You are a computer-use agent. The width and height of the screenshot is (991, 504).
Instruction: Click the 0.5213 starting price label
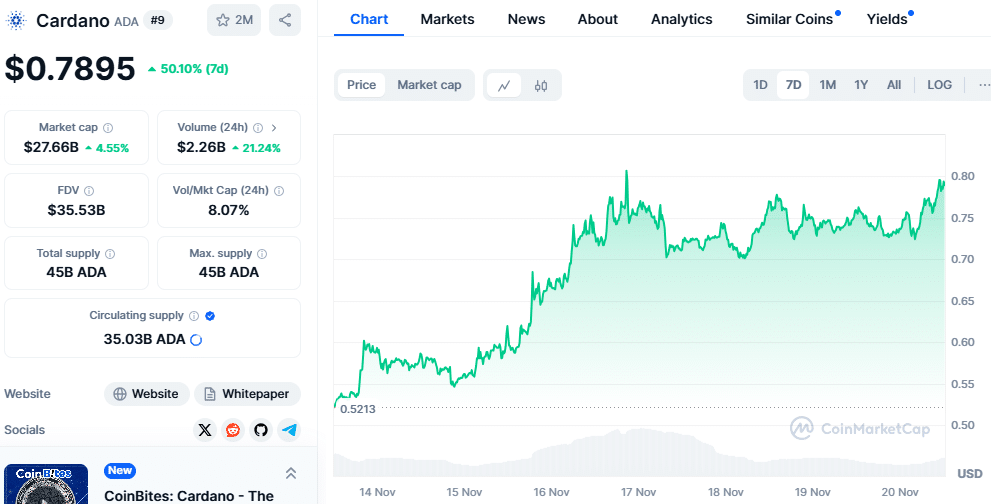pyautogui.click(x=358, y=409)
